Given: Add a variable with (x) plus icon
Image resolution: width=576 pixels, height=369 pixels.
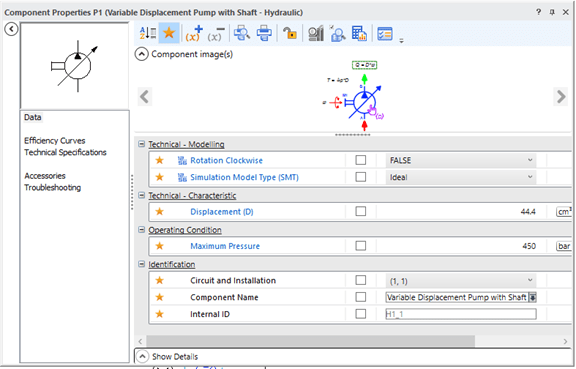Looking at the screenshot, I should (x=194, y=33).
